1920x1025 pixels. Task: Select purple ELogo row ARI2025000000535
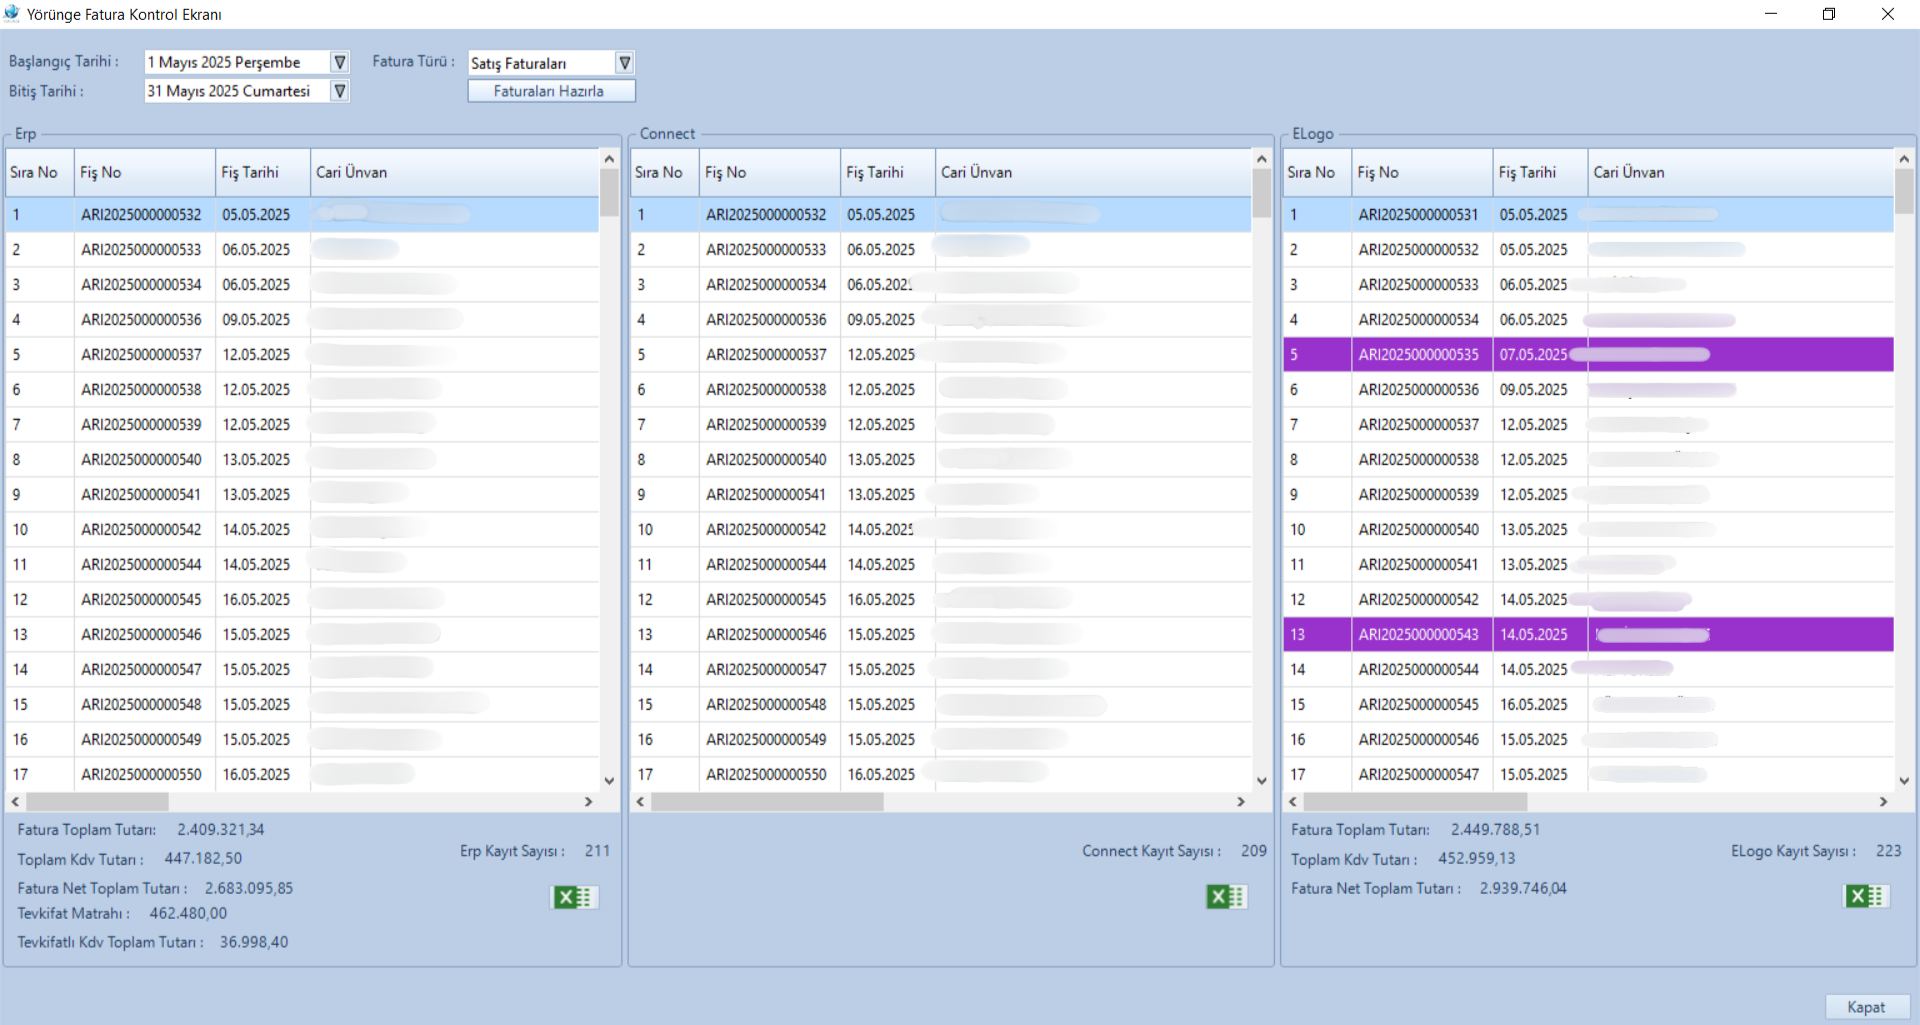[x=1418, y=355]
